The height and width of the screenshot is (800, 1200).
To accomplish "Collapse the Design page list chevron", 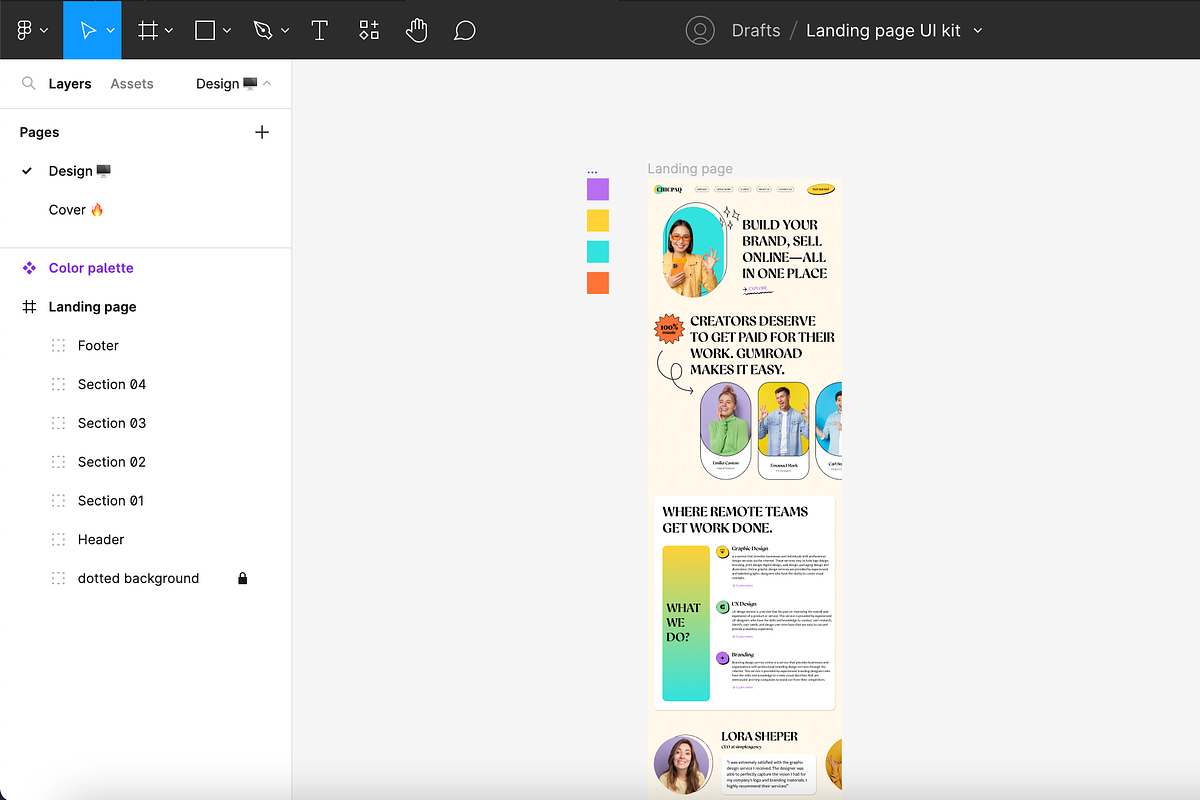I will (x=267, y=84).
